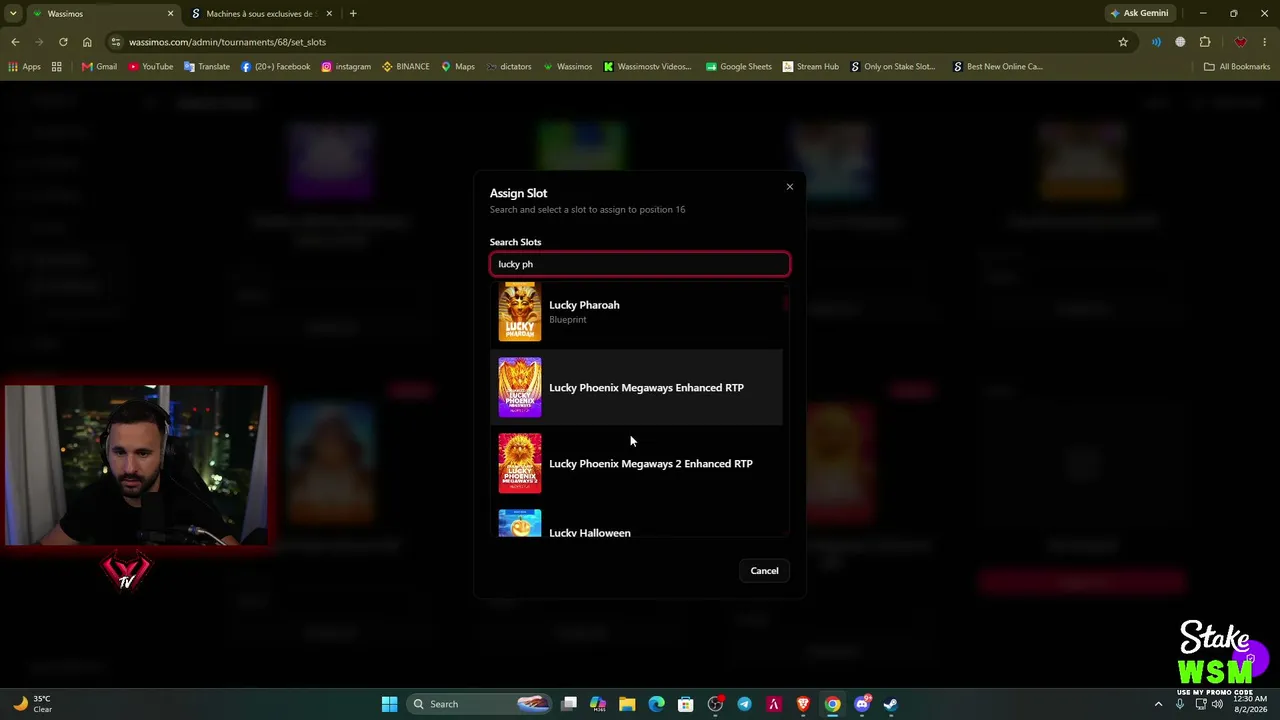The height and width of the screenshot is (720, 1280).
Task: Open the Windows Start menu
Action: (x=389, y=704)
